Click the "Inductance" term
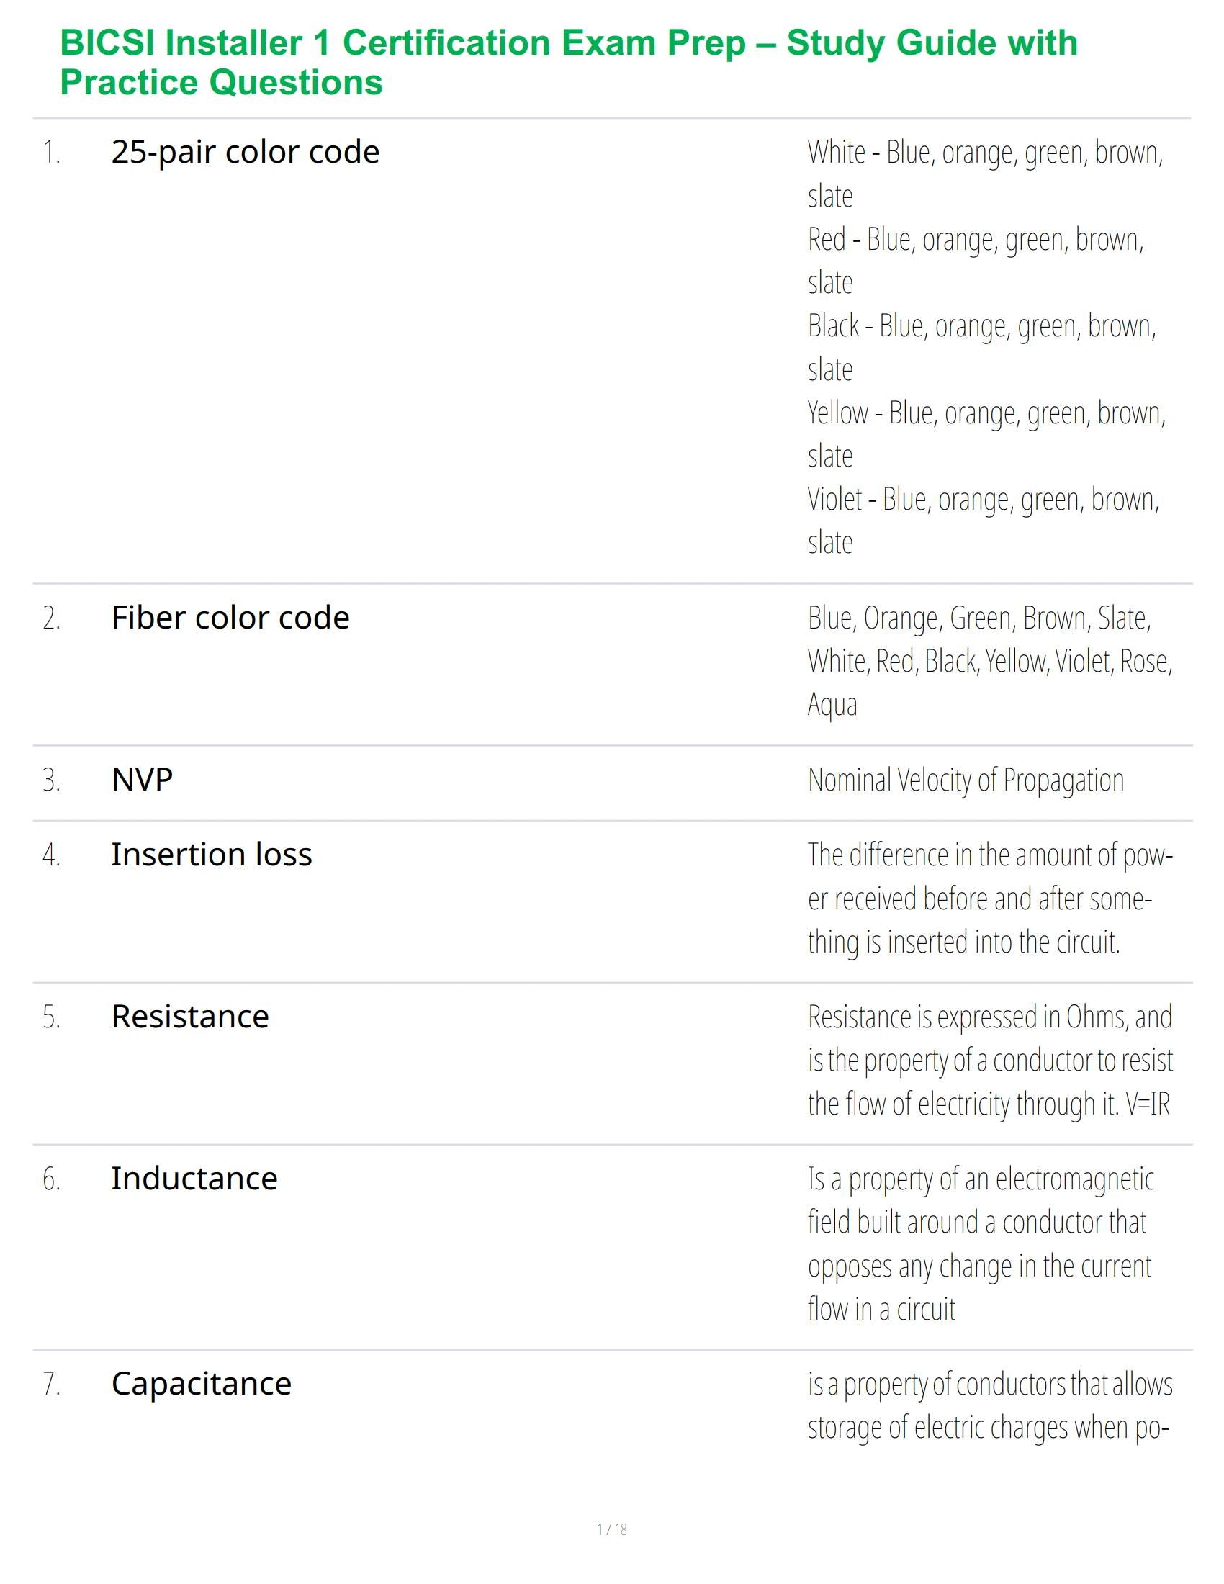This screenshot has width=1224, height=1584. coord(194,1179)
